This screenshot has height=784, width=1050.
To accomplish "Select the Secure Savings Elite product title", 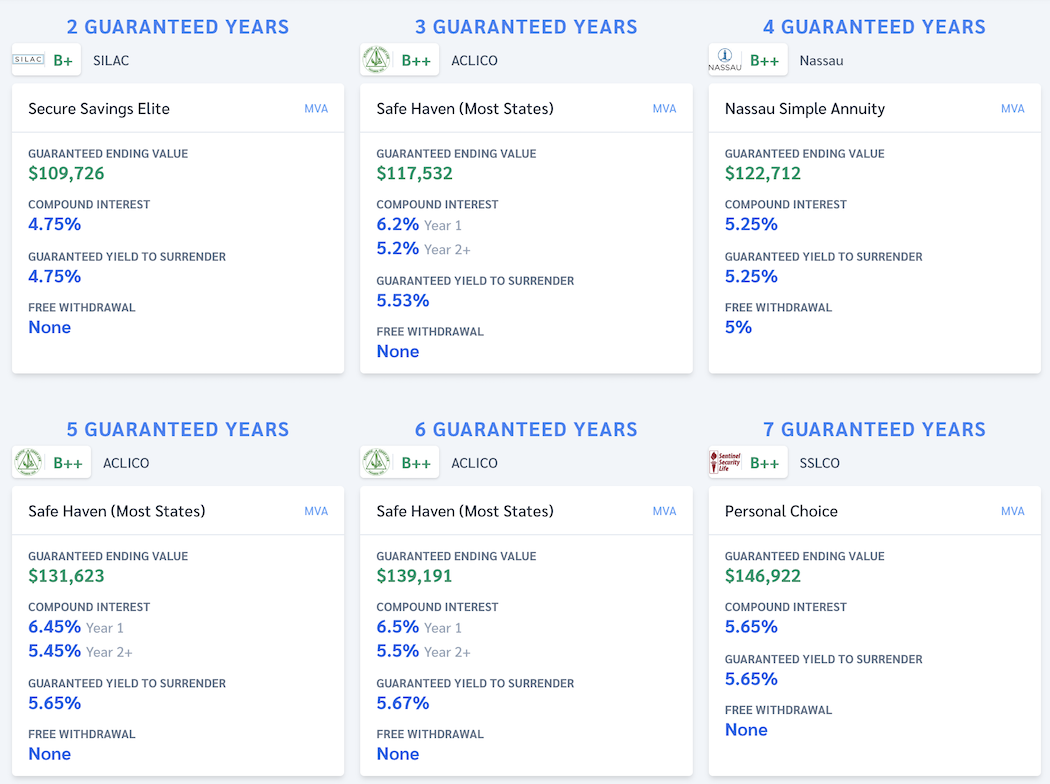I will click(x=99, y=109).
